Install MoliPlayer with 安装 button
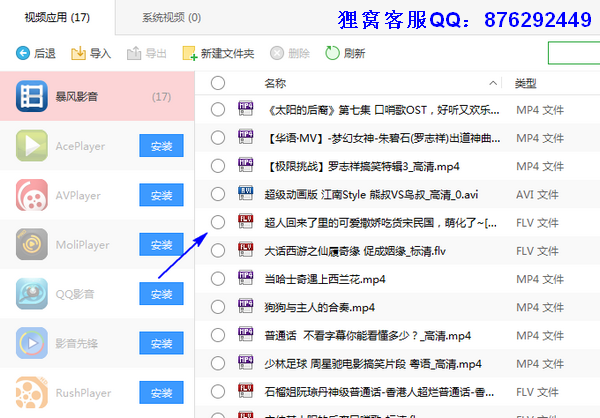The image size is (600, 418). click(161, 244)
